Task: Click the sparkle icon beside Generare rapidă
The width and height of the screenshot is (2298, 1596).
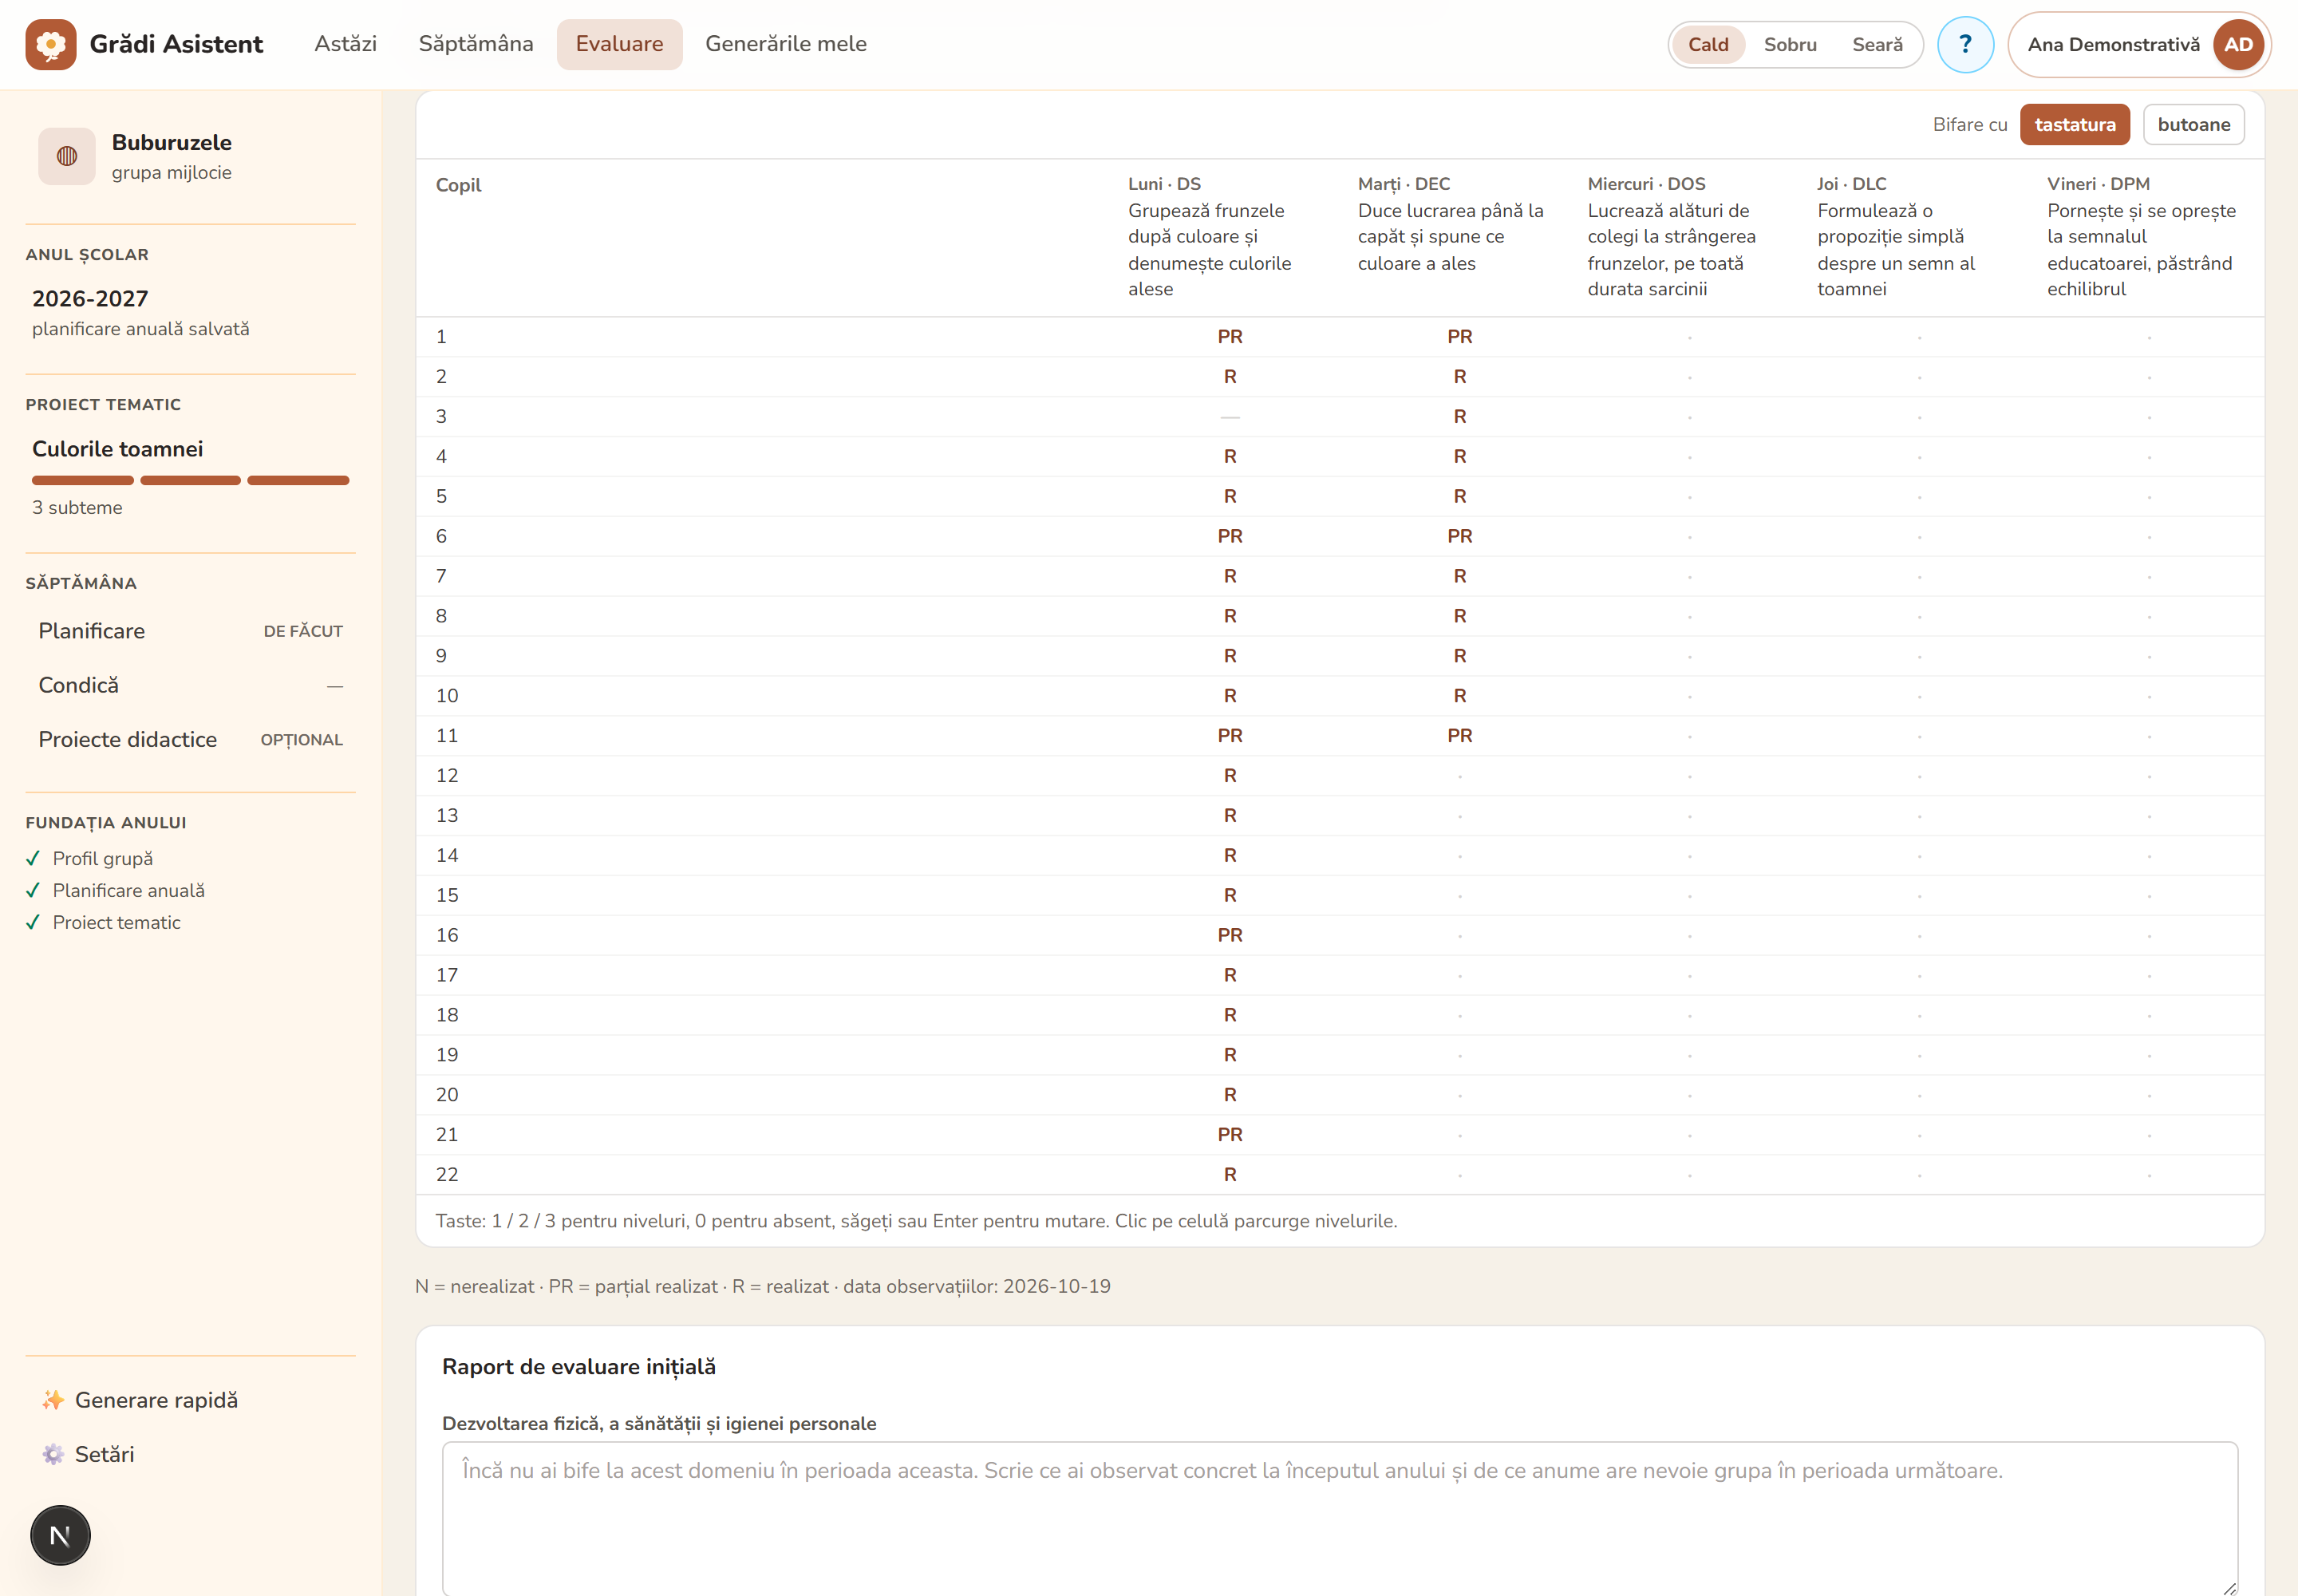Action: 53,1400
